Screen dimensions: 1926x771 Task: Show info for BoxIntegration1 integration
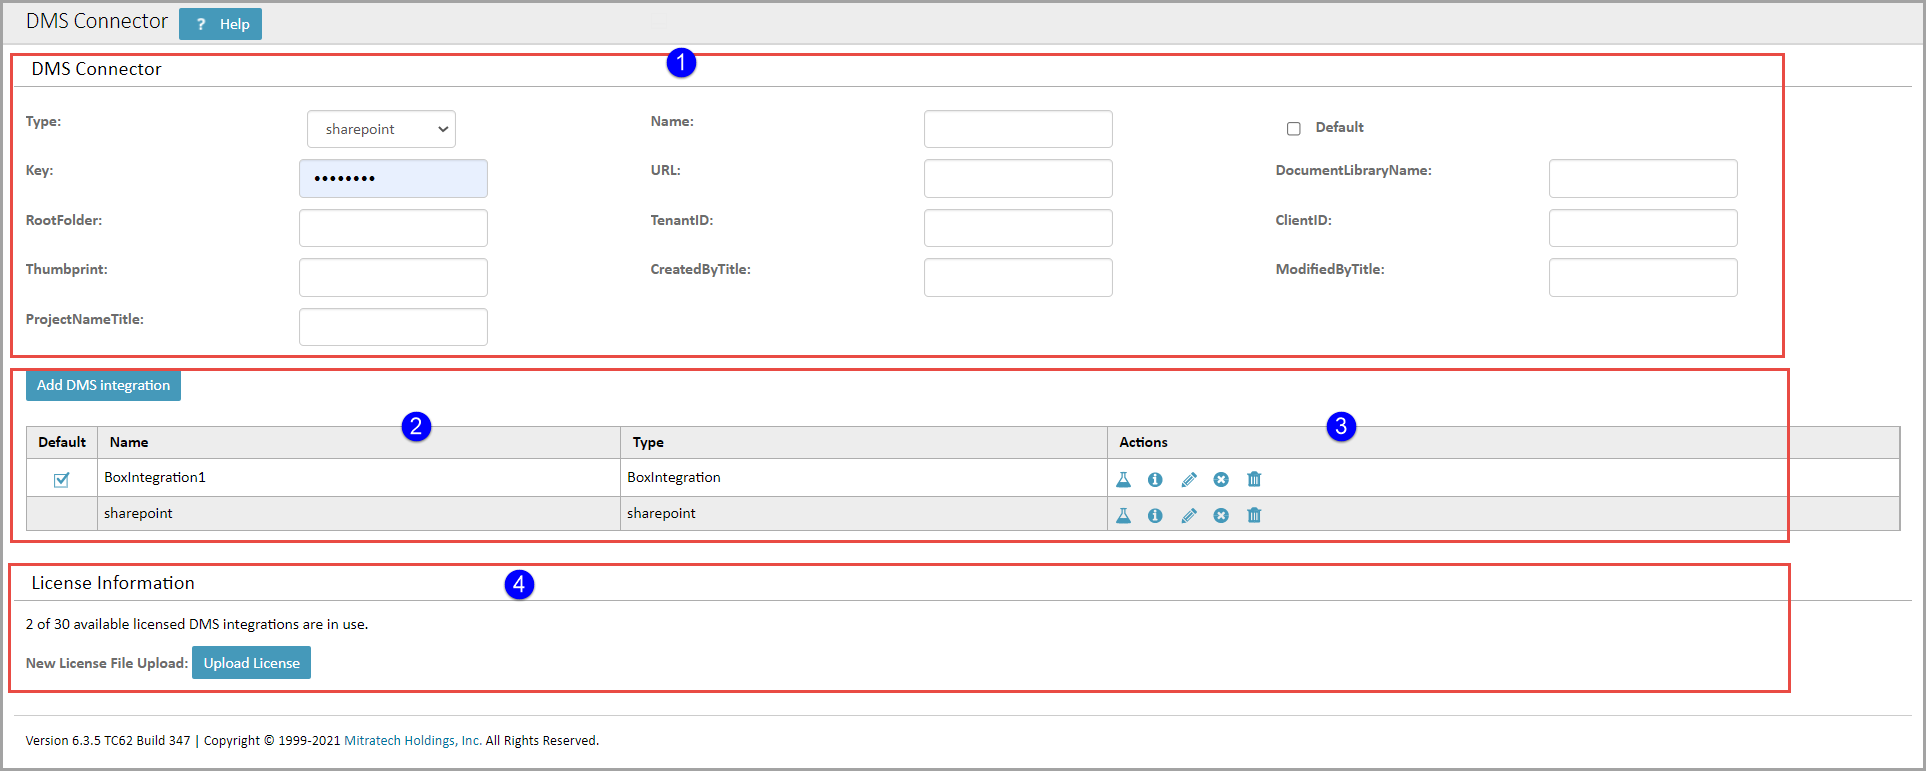pos(1155,480)
